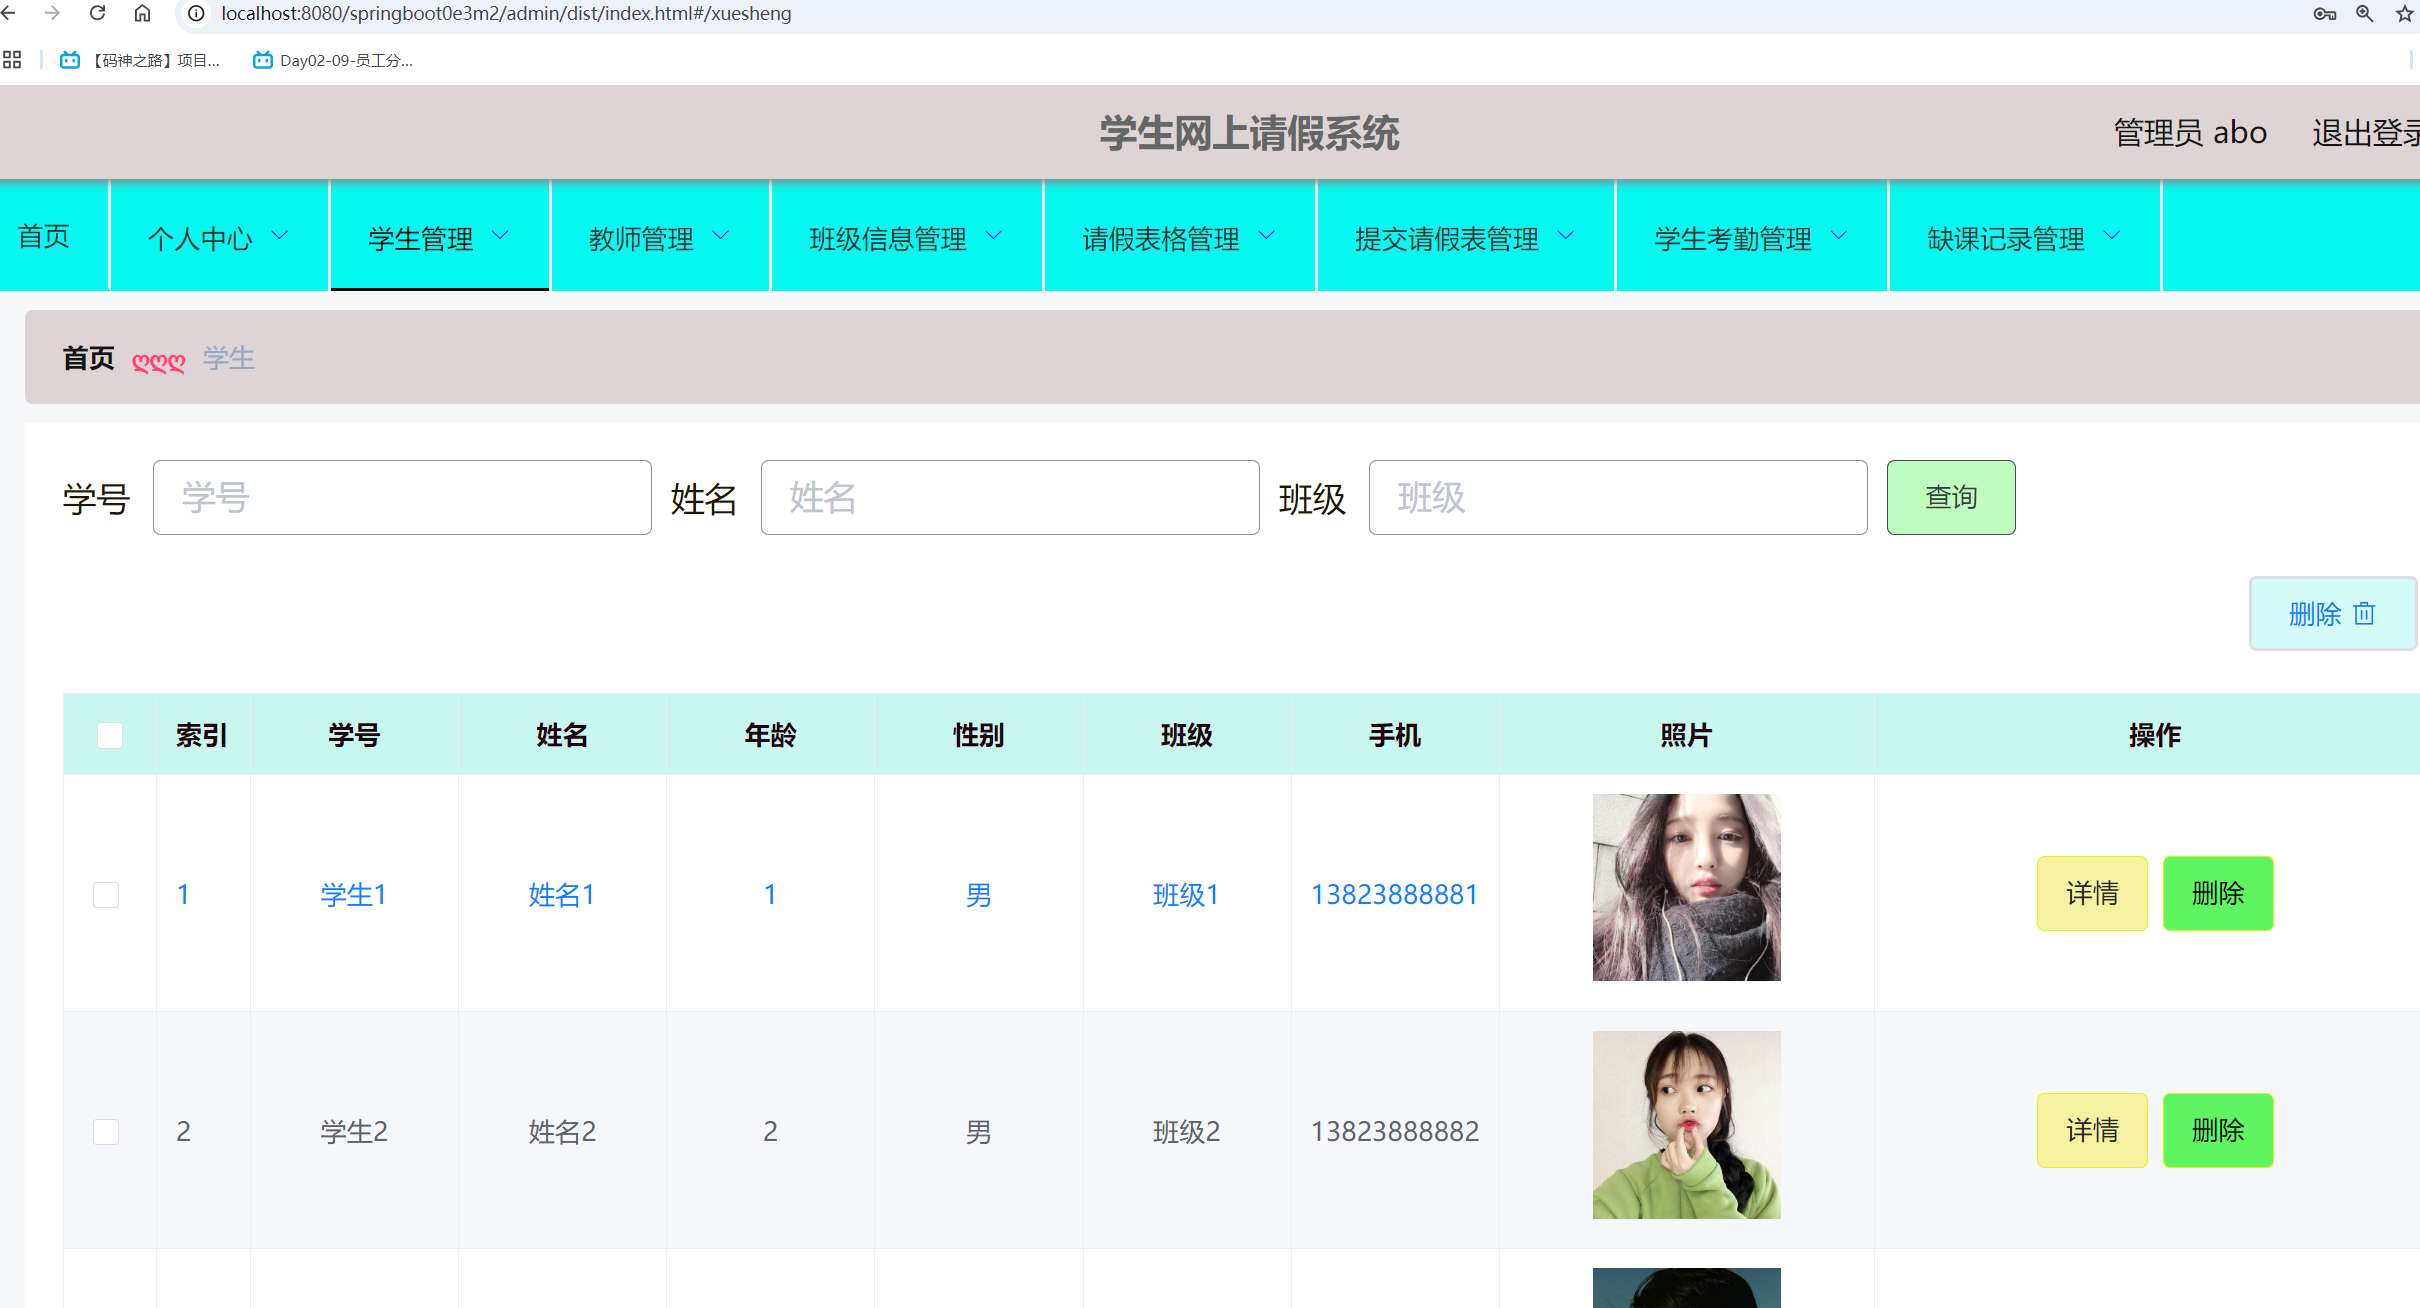This screenshot has width=2420, height=1308.
Task: Click the browser reload icon
Action: (x=97, y=13)
